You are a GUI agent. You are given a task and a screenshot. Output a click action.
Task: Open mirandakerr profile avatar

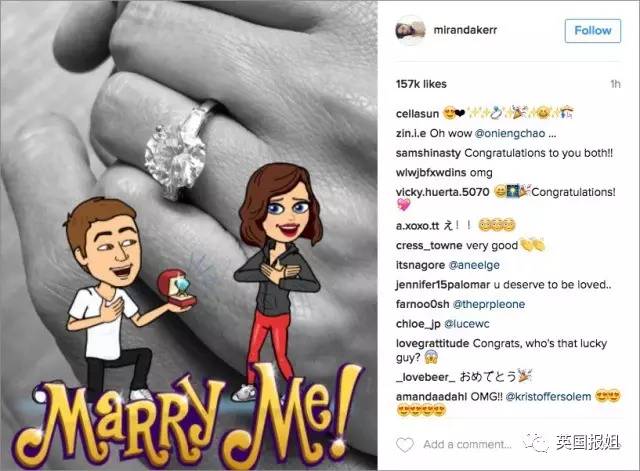point(411,31)
